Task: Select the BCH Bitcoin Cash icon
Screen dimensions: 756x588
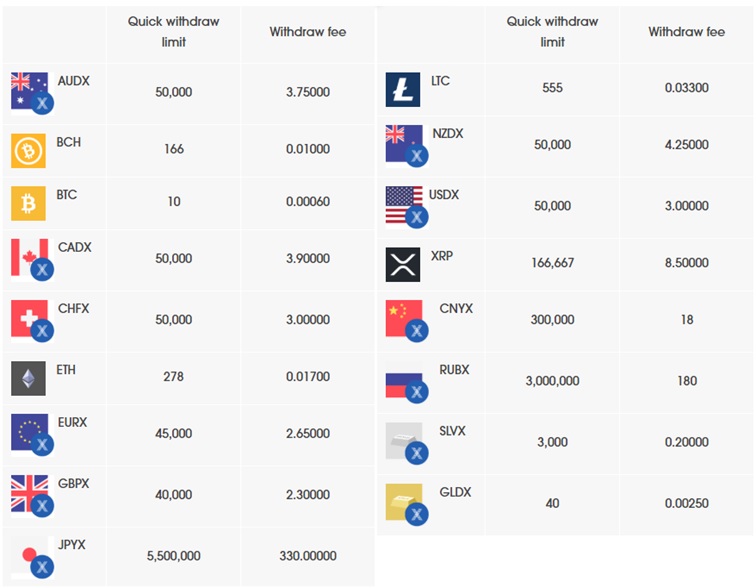Action: (x=28, y=151)
